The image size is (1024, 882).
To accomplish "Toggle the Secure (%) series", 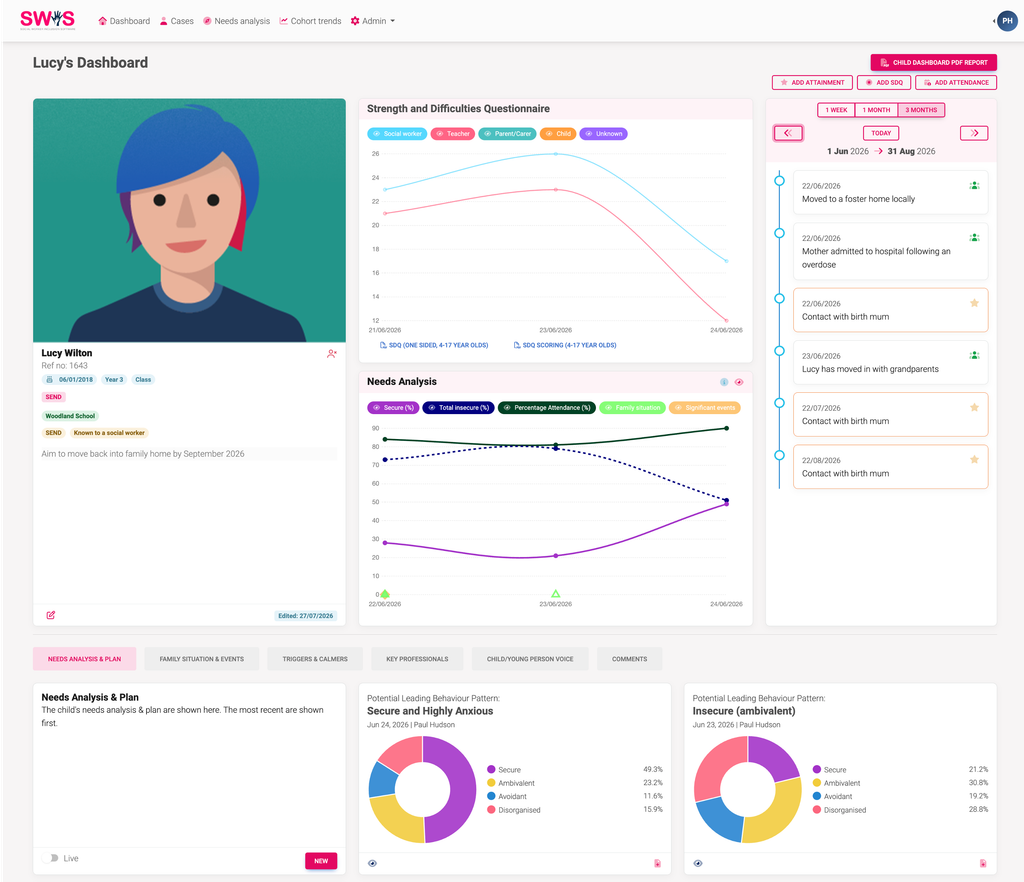I will point(393,408).
